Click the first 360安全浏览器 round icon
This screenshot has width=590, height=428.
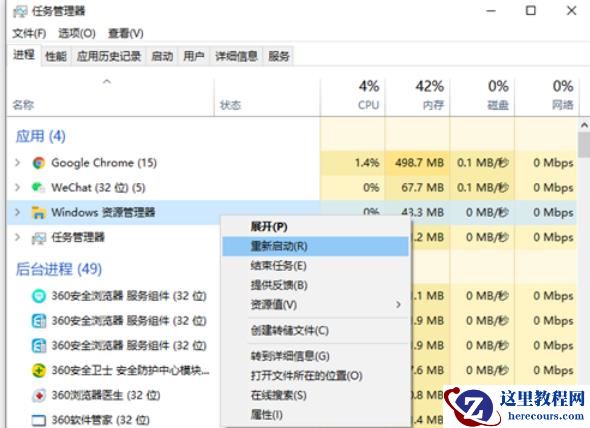tap(39, 296)
